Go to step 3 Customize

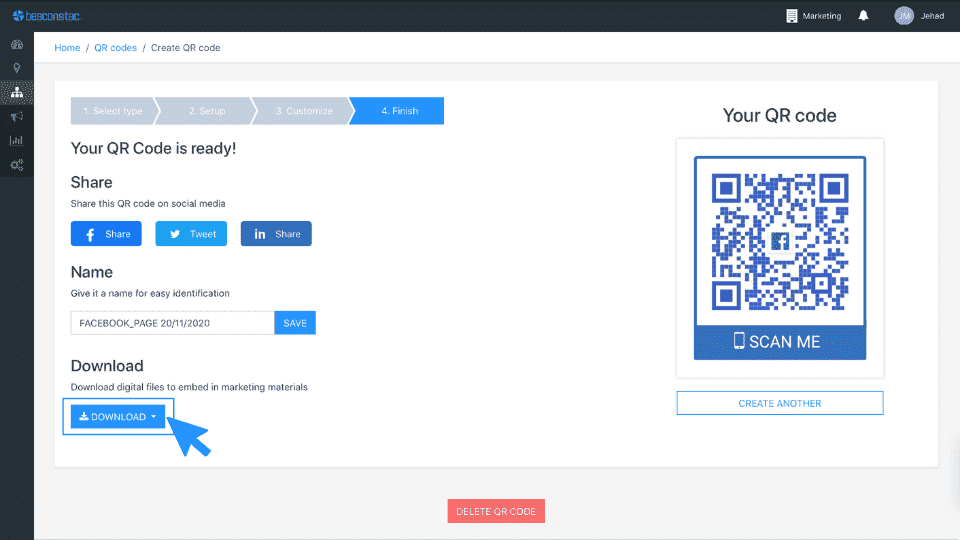point(304,111)
